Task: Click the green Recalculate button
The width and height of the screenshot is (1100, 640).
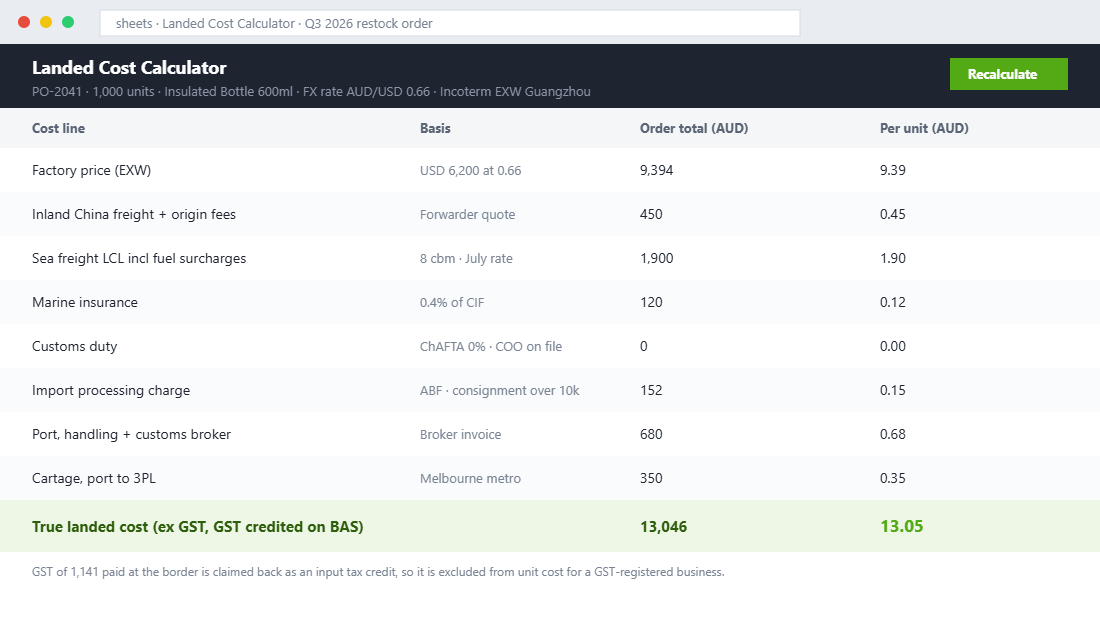Action: tap(1008, 74)
